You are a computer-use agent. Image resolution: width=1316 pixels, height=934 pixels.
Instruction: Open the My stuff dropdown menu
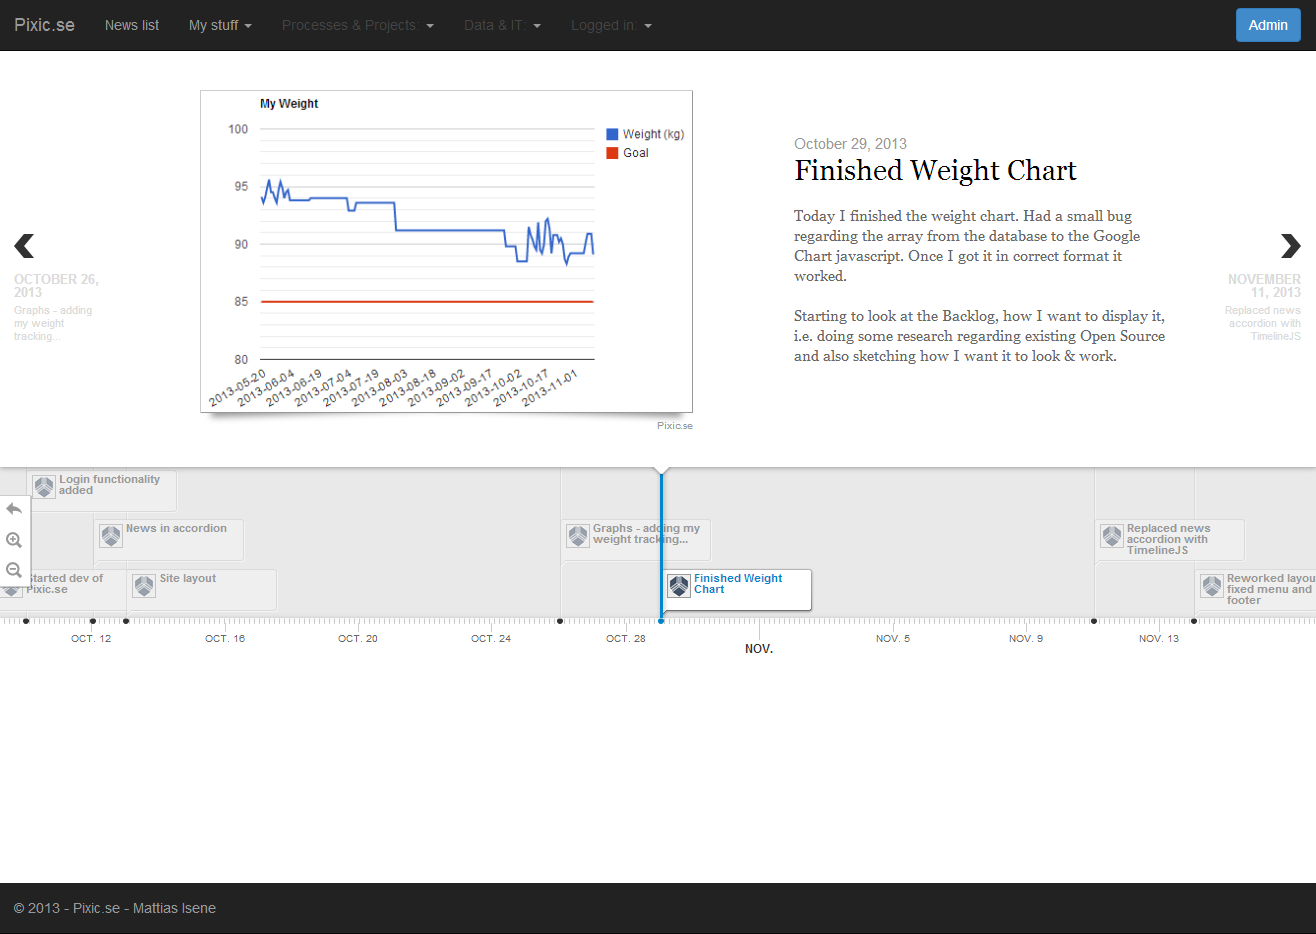coord(220,25)
